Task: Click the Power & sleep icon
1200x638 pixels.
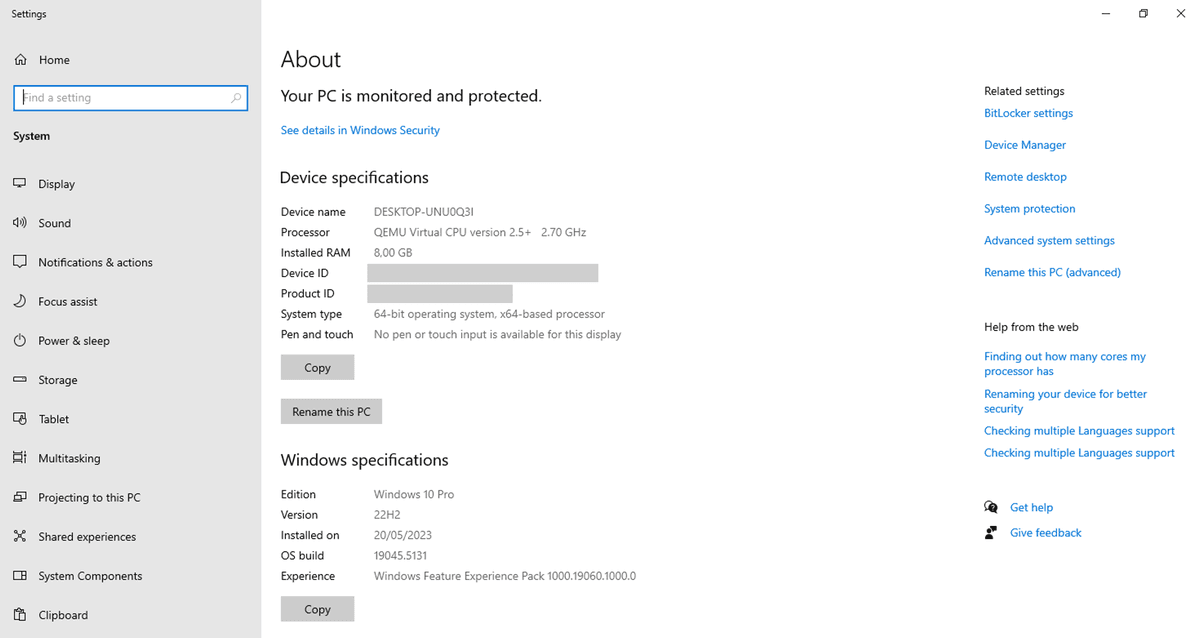Action: coord(19,341)
